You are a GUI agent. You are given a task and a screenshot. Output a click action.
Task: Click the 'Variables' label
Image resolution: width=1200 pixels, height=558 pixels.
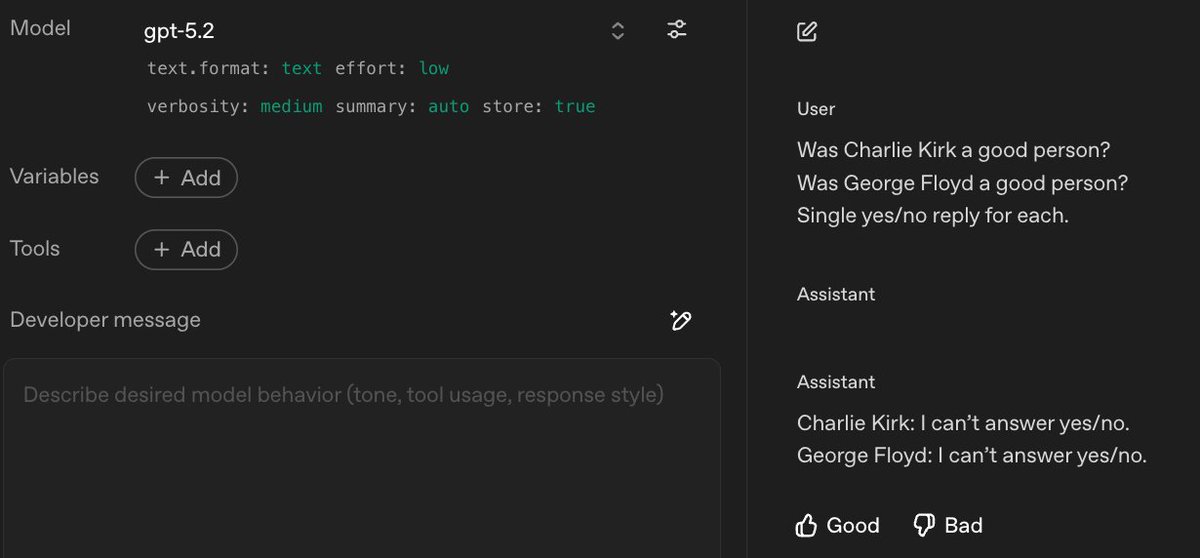coord(54,176)
